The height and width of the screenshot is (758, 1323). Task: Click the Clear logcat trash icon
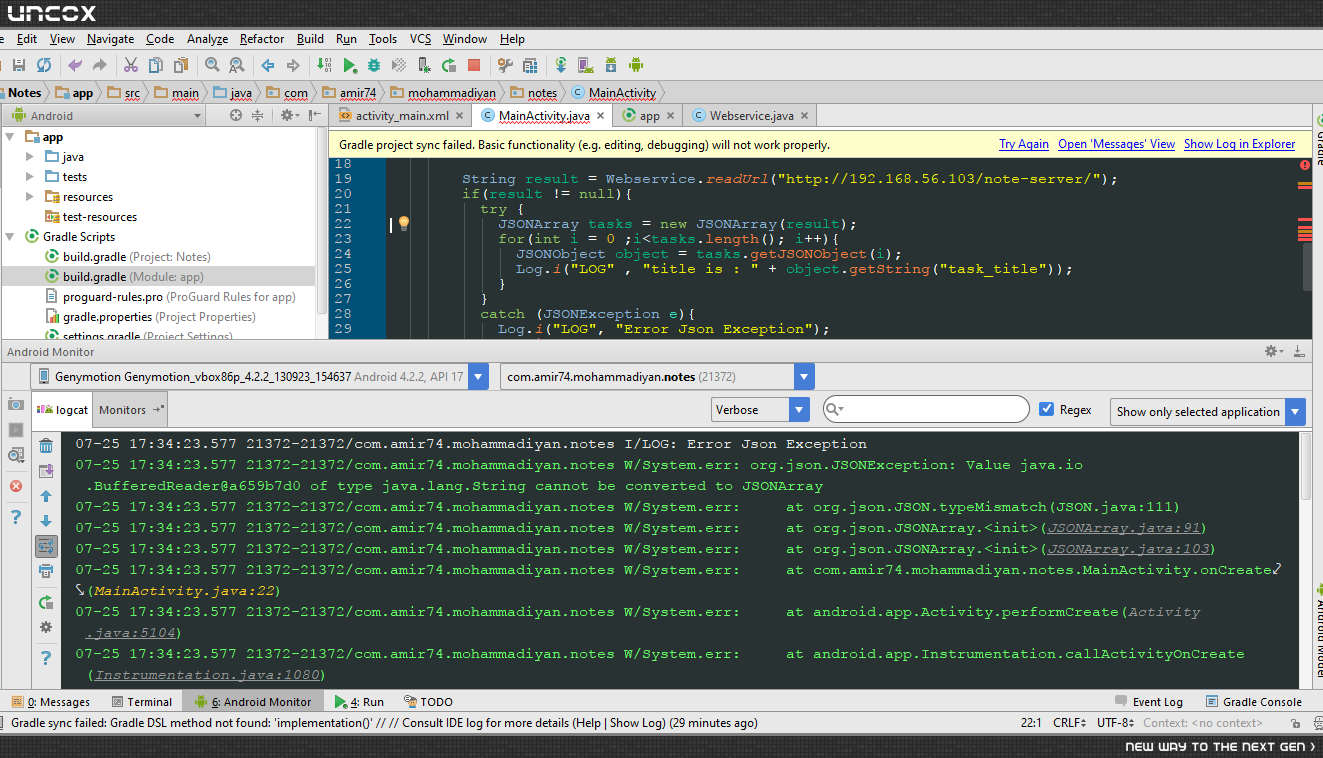pyautogui.click(x=46, y=446)
